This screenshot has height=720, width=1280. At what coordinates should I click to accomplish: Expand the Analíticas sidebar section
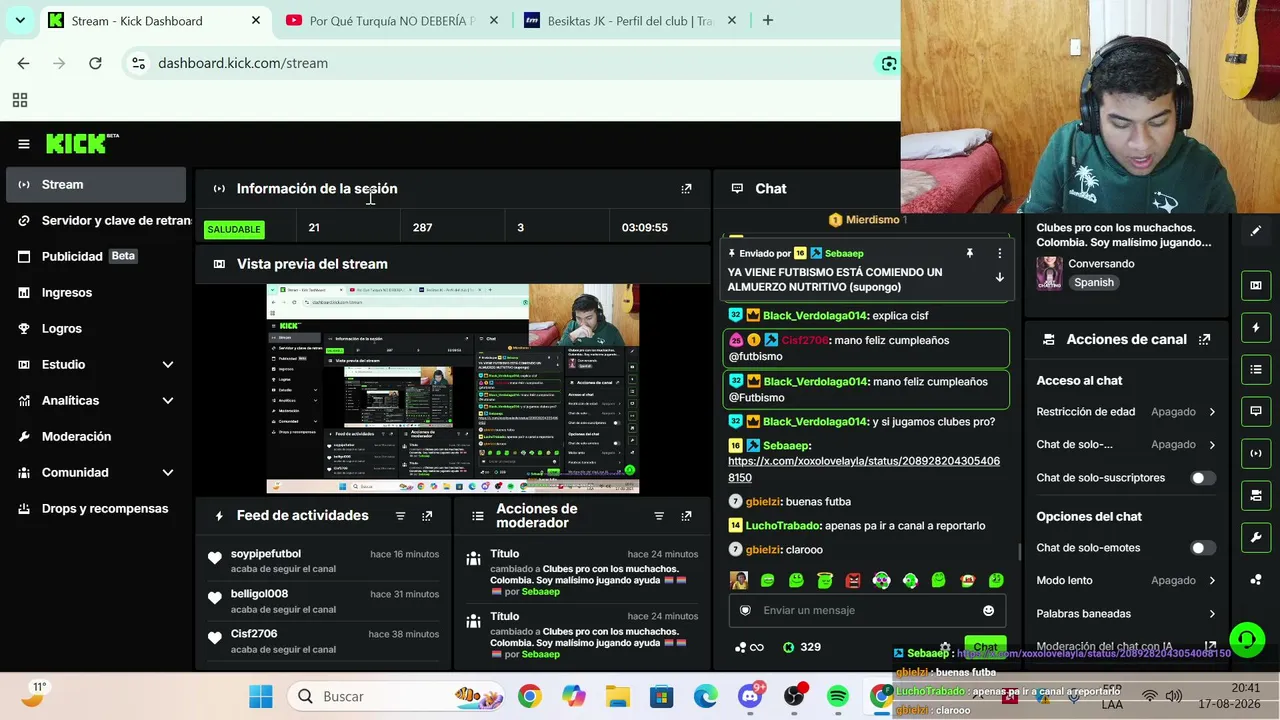95,401
